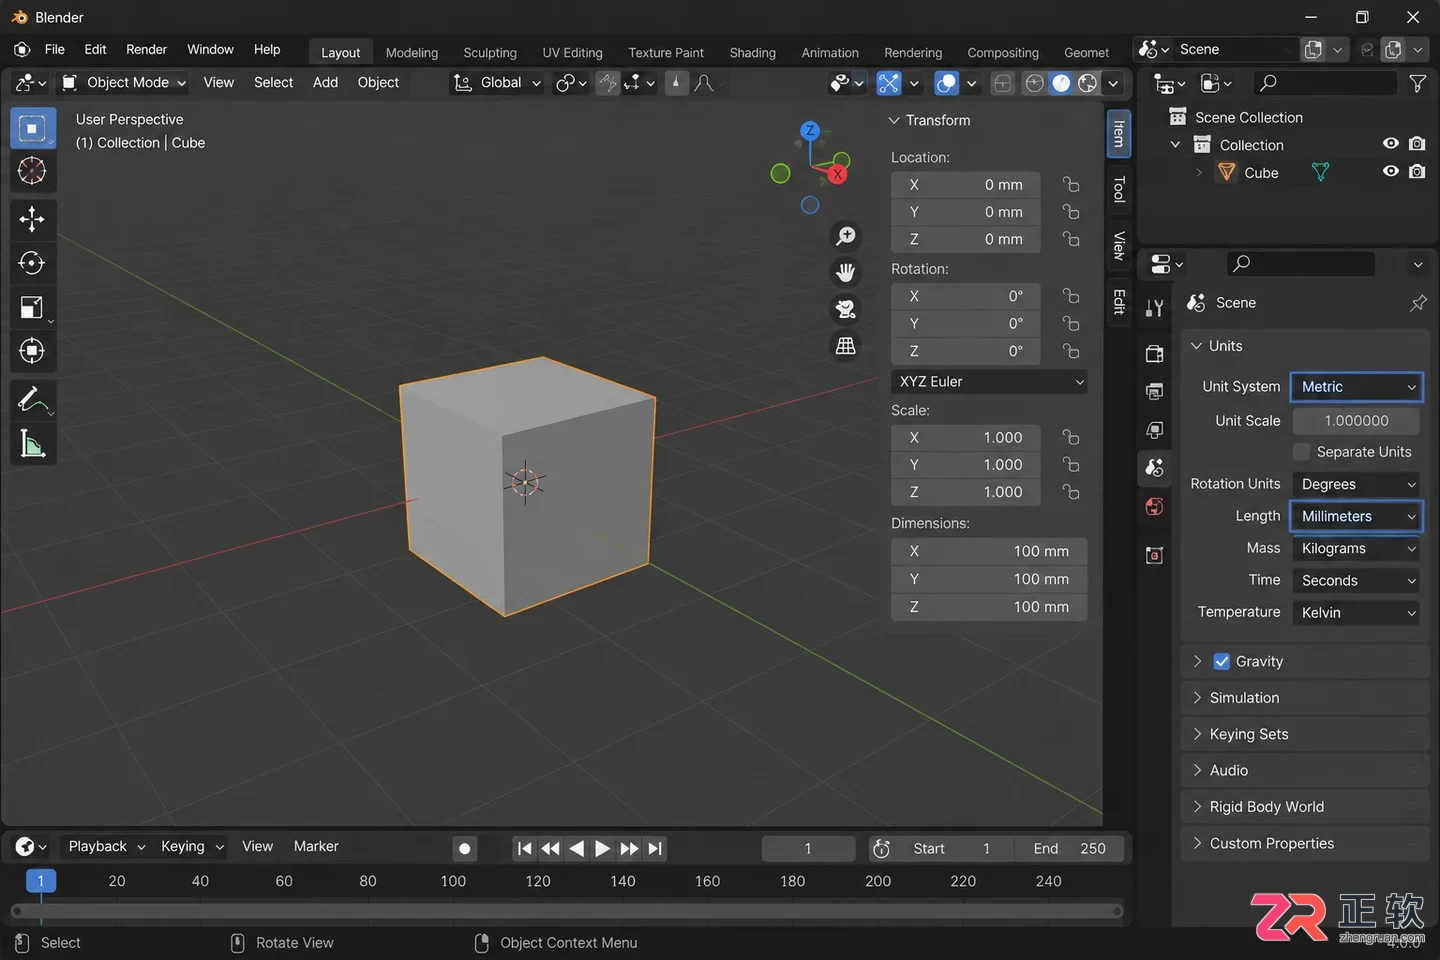Select wireframe viewport shading icon
The height and width of the screenshot is (960, 1440).
pyautogui.click(x=1035, y=83)
